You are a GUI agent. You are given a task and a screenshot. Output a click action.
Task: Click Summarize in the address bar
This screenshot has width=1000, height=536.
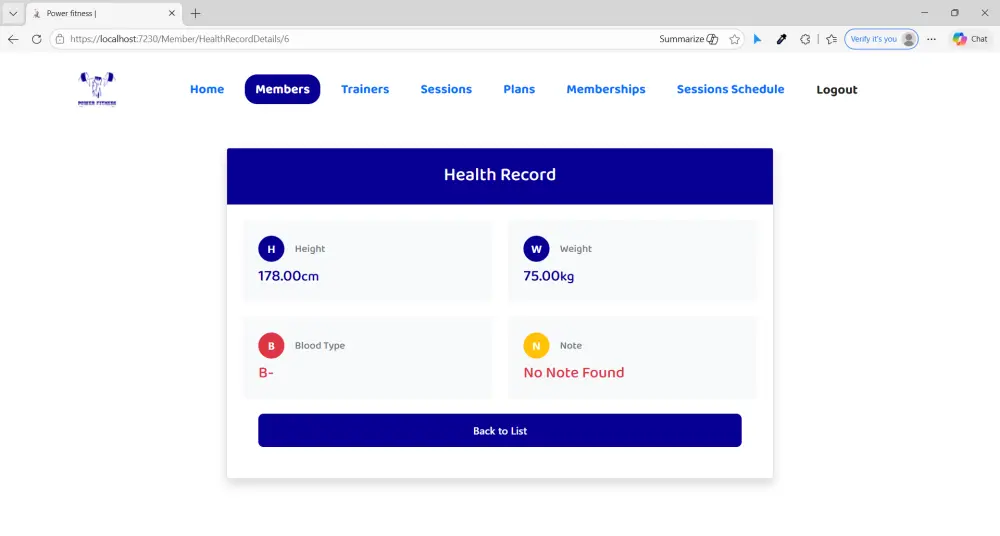[x=689, y=39]
